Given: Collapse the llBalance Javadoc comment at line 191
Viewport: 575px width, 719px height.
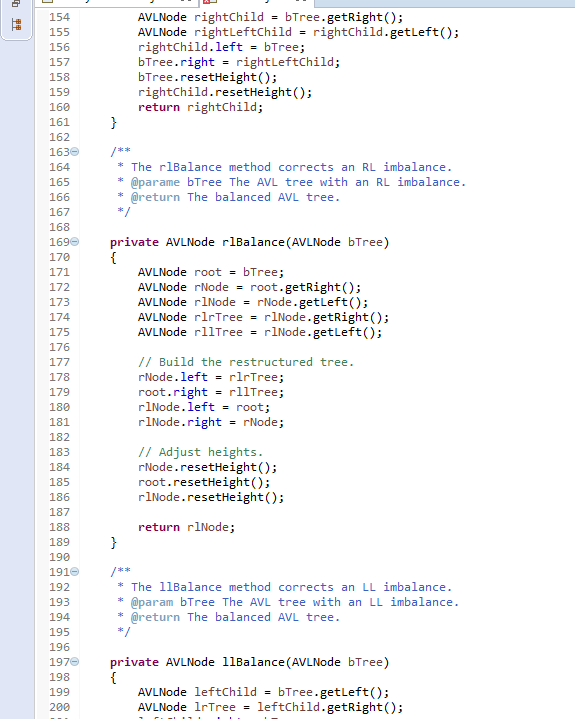Looking at the screenshot, I should (x=75, y=571).
